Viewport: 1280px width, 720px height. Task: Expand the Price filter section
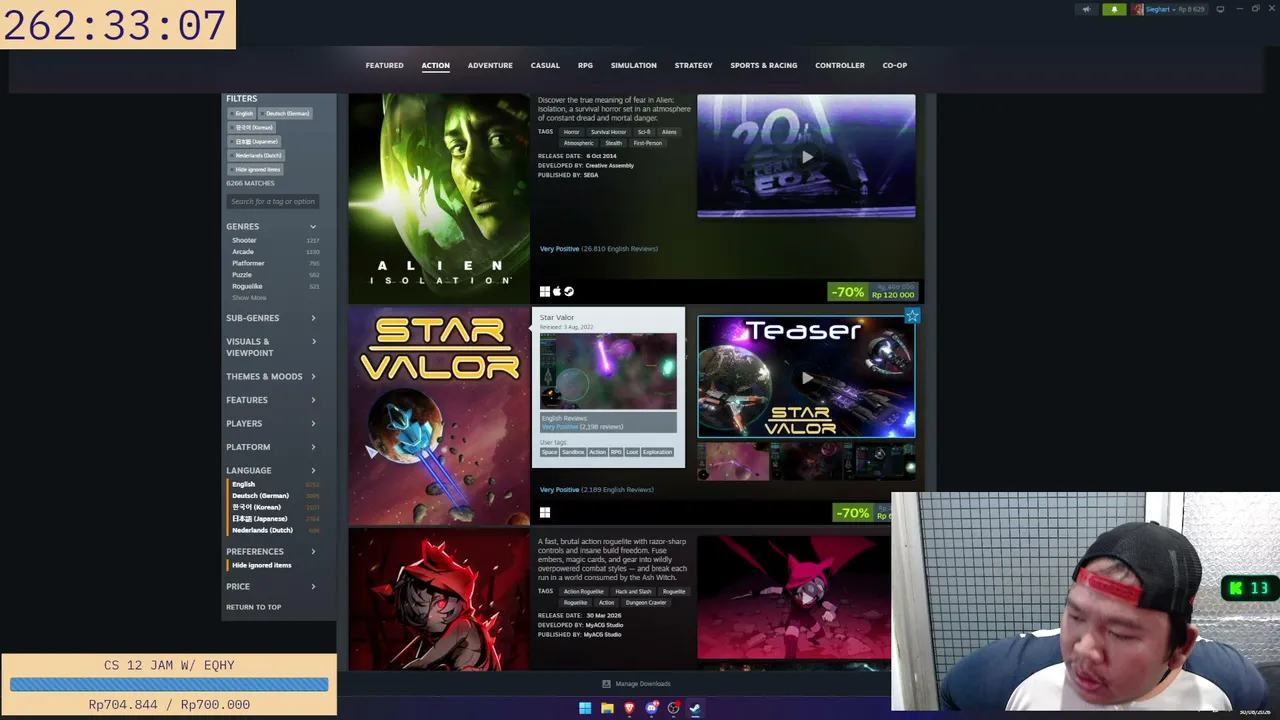point(271,587)
